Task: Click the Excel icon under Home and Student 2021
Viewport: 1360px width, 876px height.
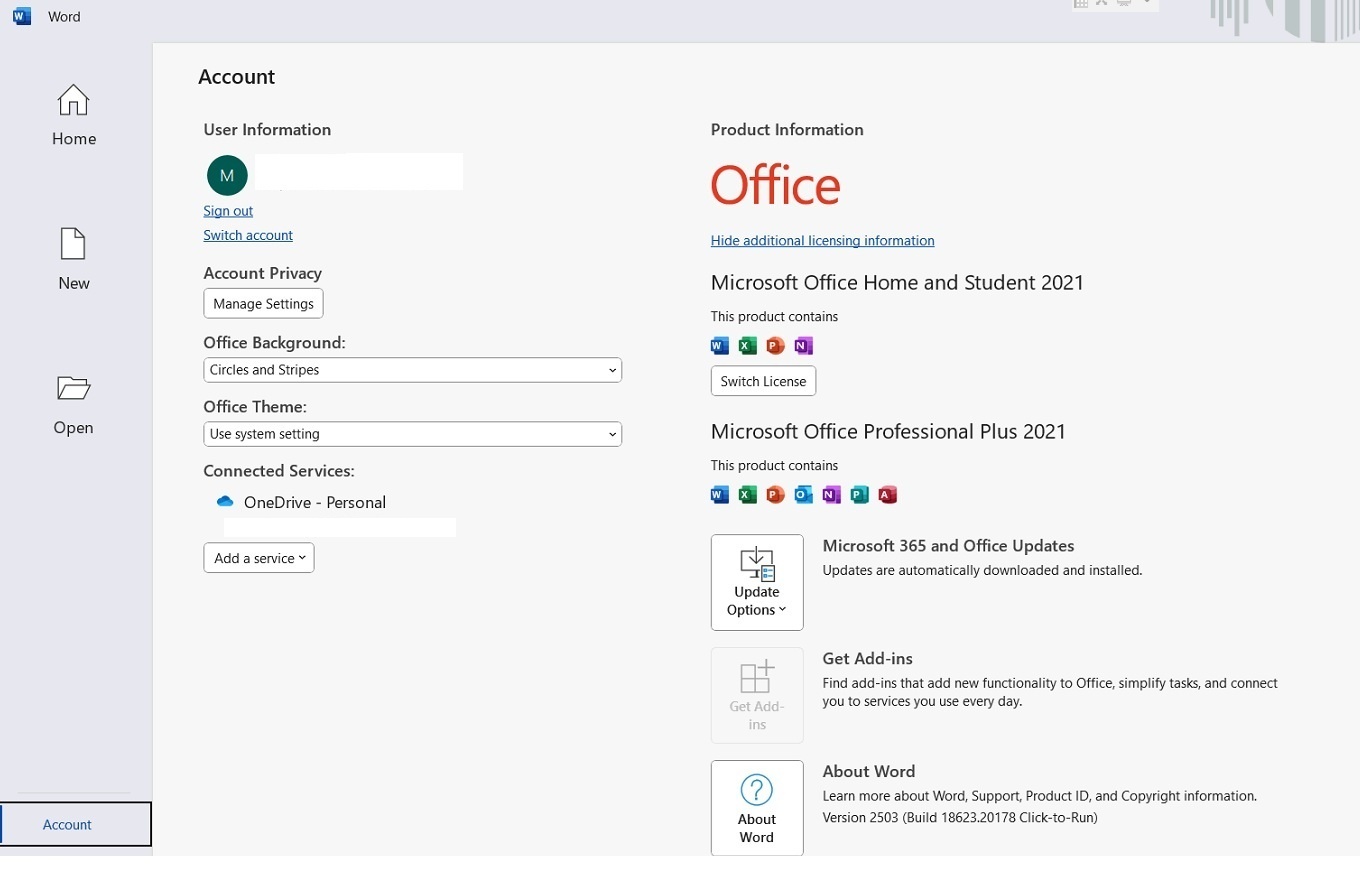Action: [748, 346]
